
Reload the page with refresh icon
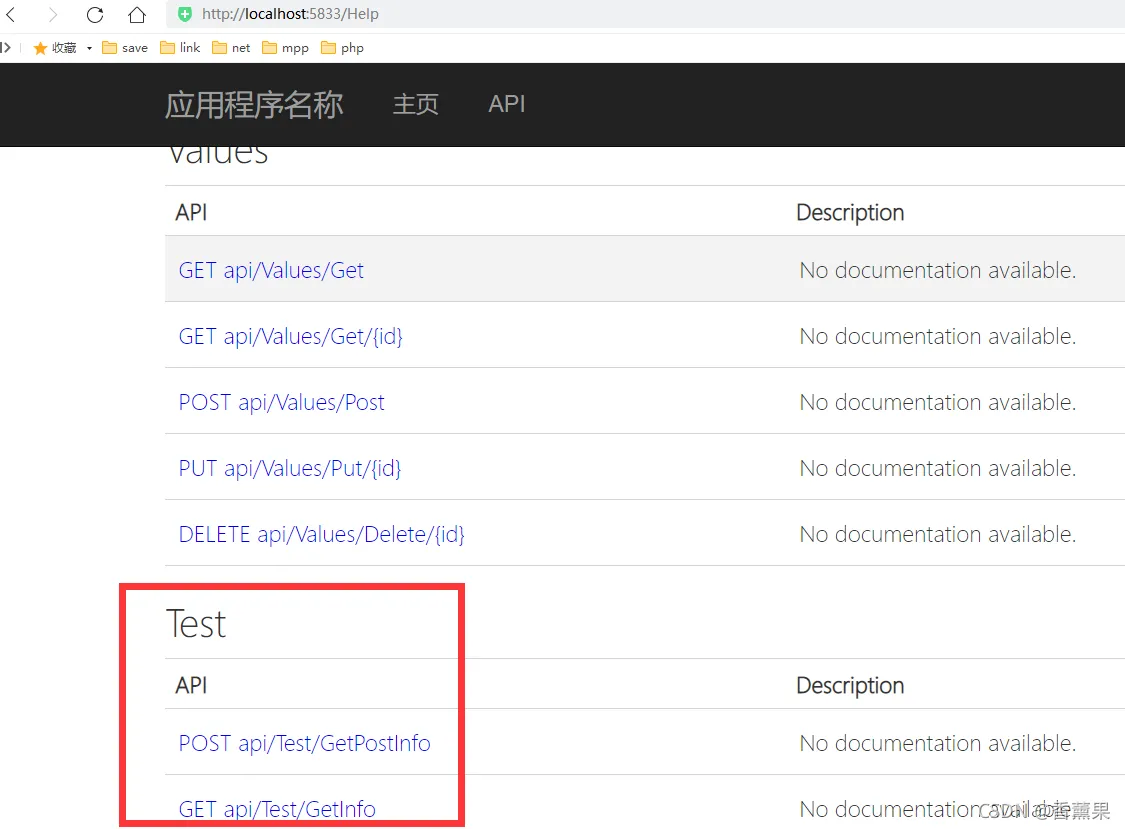pyautogui.click(x=95, y=14)
